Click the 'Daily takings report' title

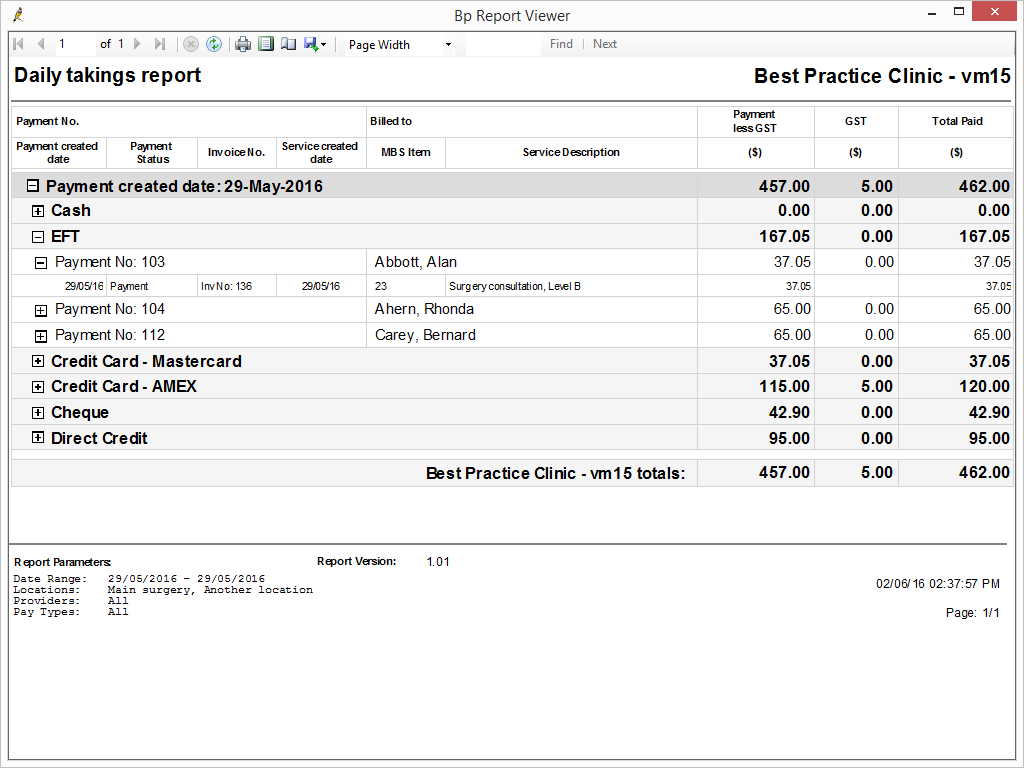pos(108,75)
